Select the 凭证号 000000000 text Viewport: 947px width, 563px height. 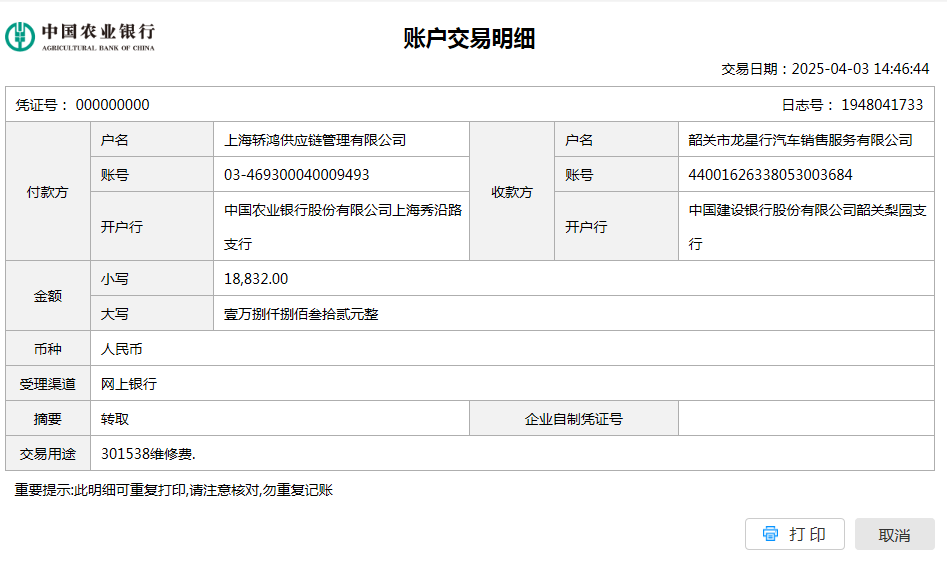(83, 105)
